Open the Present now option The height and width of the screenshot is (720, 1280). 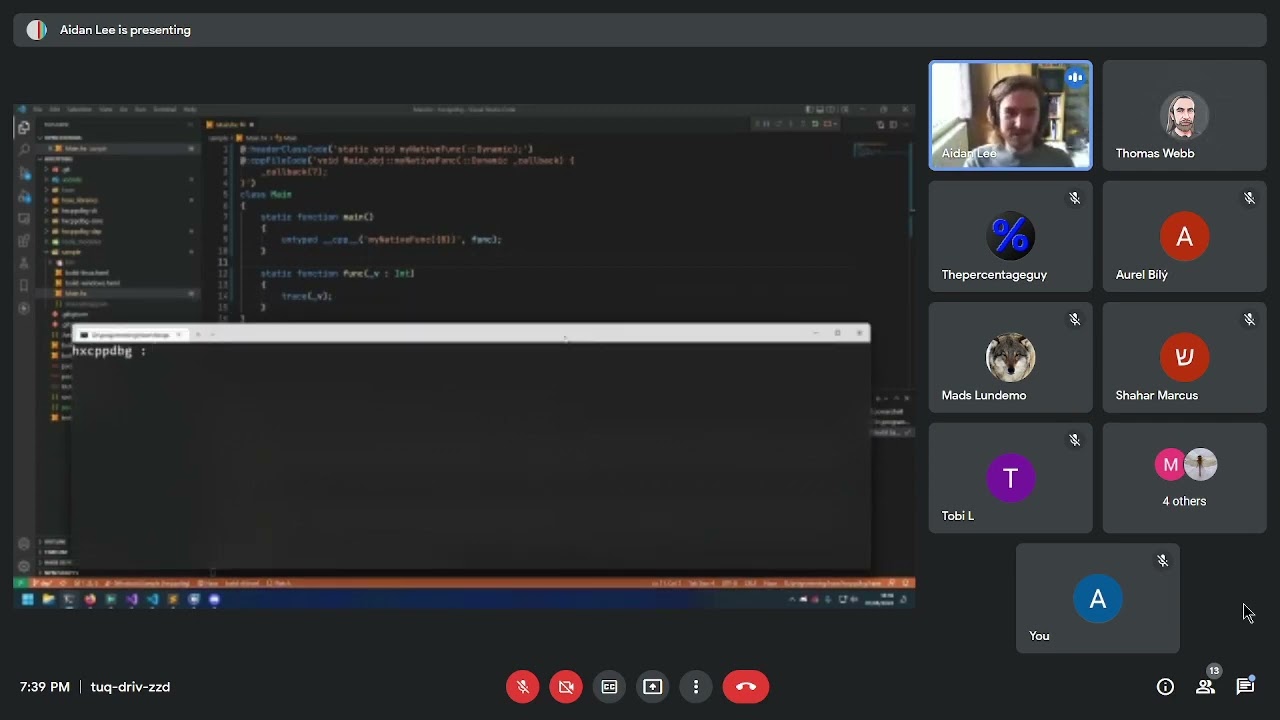coord(653,687)
